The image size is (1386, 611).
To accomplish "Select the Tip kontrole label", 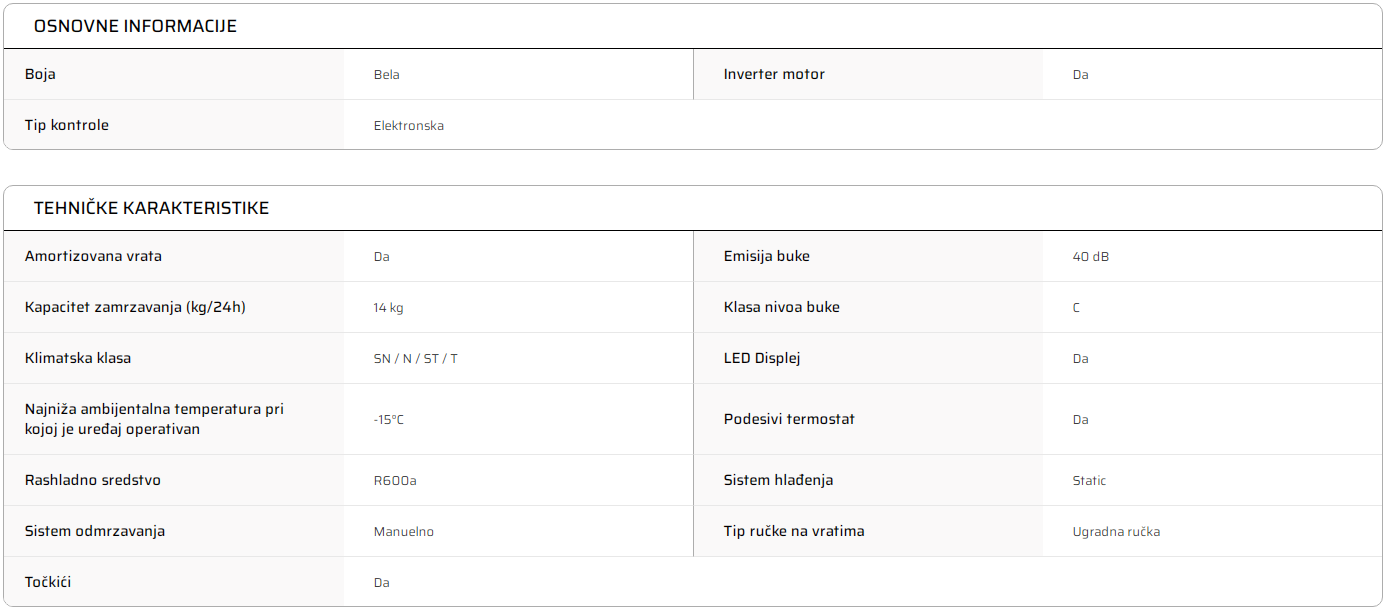I will (67, 125).
